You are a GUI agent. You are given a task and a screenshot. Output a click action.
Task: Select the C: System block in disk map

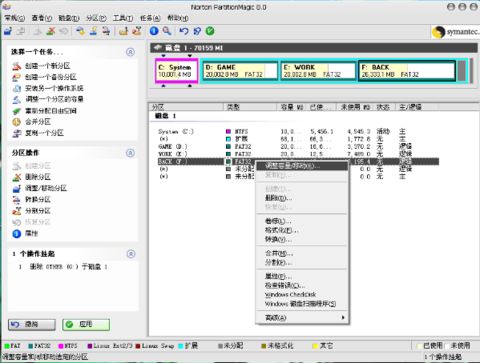[x=177, y=71]
